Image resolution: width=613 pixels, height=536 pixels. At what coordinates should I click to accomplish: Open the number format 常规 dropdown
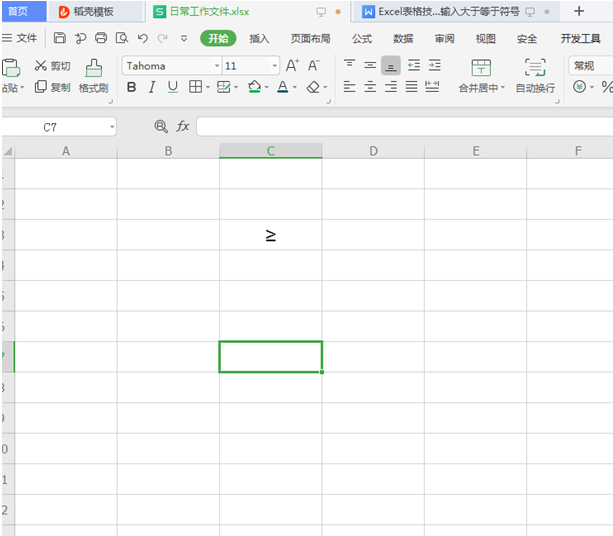591,66
